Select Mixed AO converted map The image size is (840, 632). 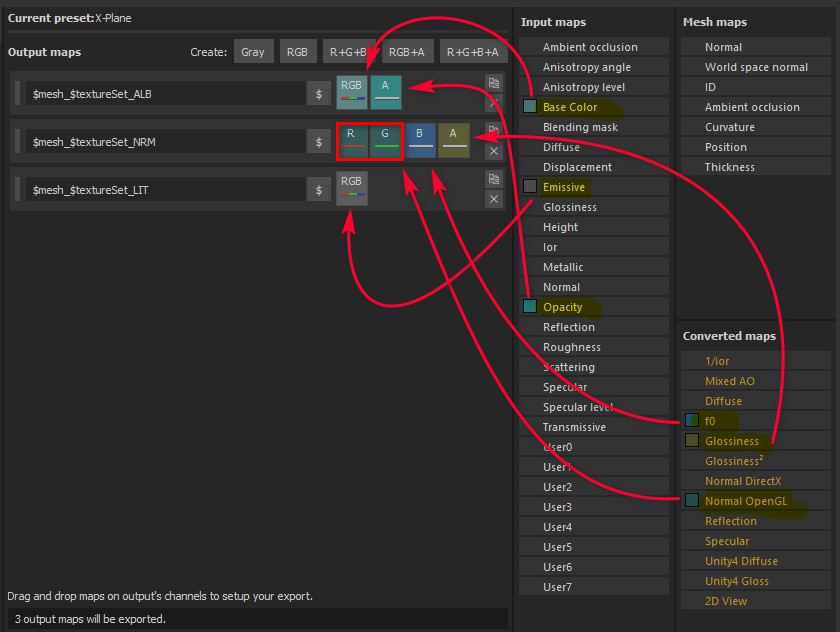pyautogui.click(x=755, y=381)
